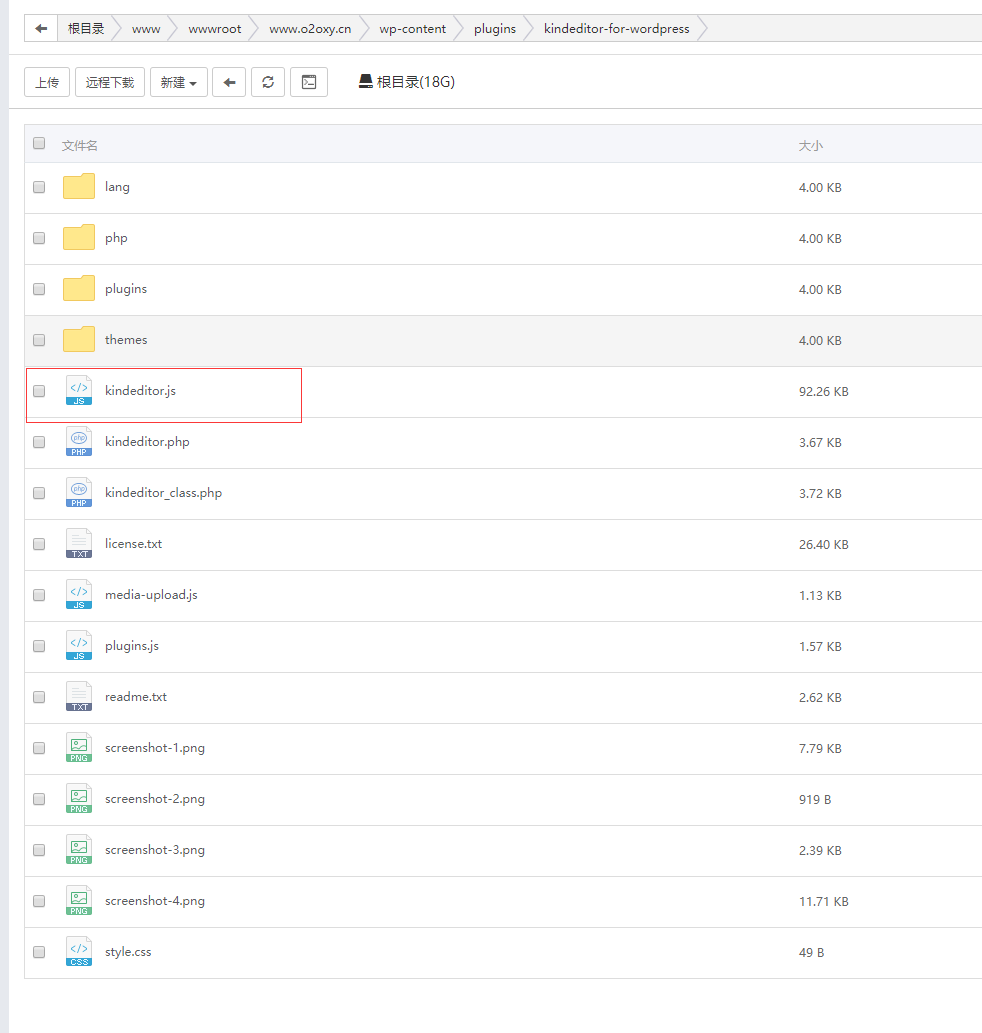
Task: Click the toolbar back arrow button
Action: (x=229, y=82)
